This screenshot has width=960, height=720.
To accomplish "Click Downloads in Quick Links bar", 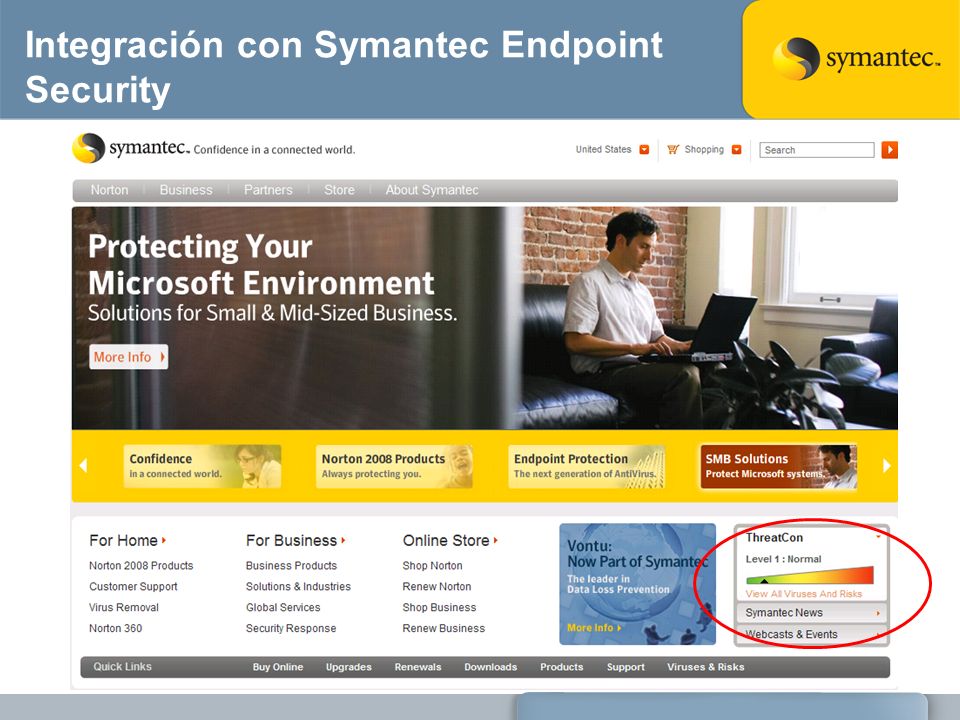I will coord(490,667).
